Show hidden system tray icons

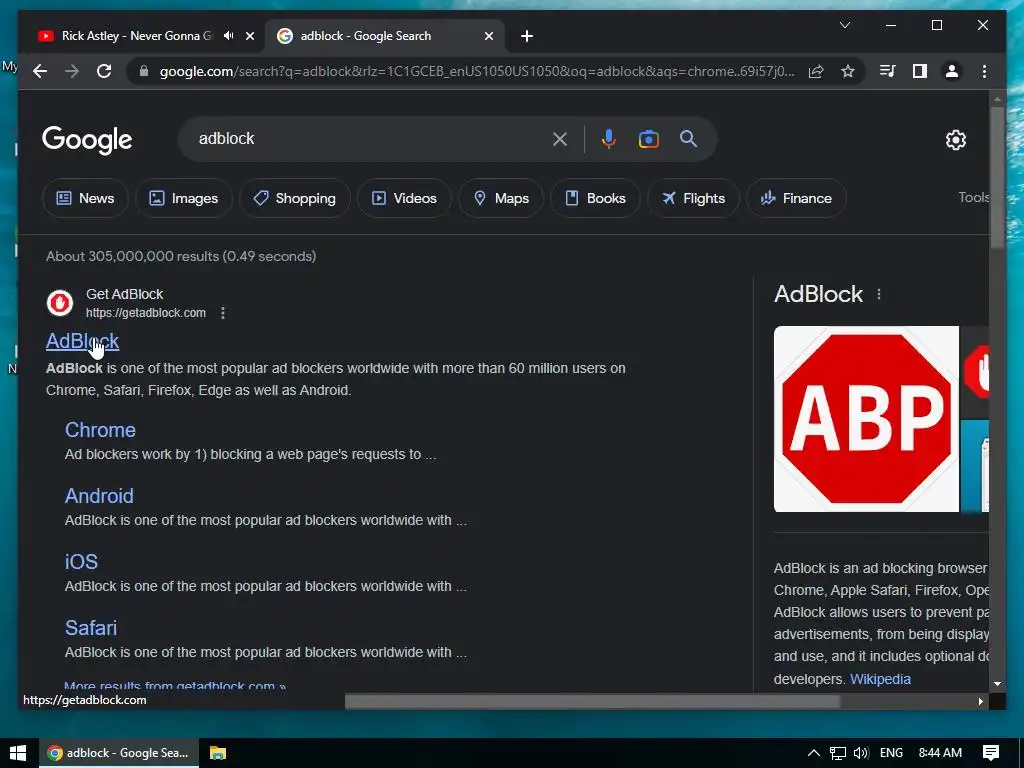[x=814, y=753]
